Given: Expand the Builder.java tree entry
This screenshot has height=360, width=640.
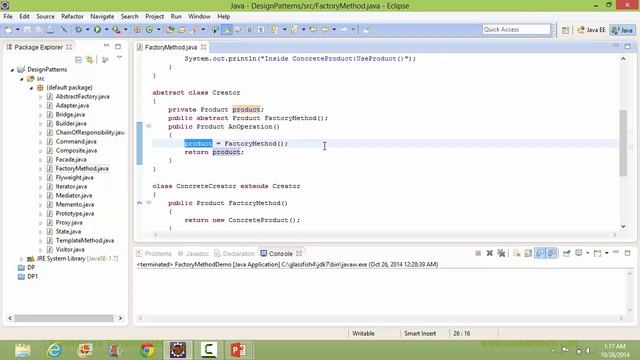Looking at the screenshot, I should pos(40,124).
